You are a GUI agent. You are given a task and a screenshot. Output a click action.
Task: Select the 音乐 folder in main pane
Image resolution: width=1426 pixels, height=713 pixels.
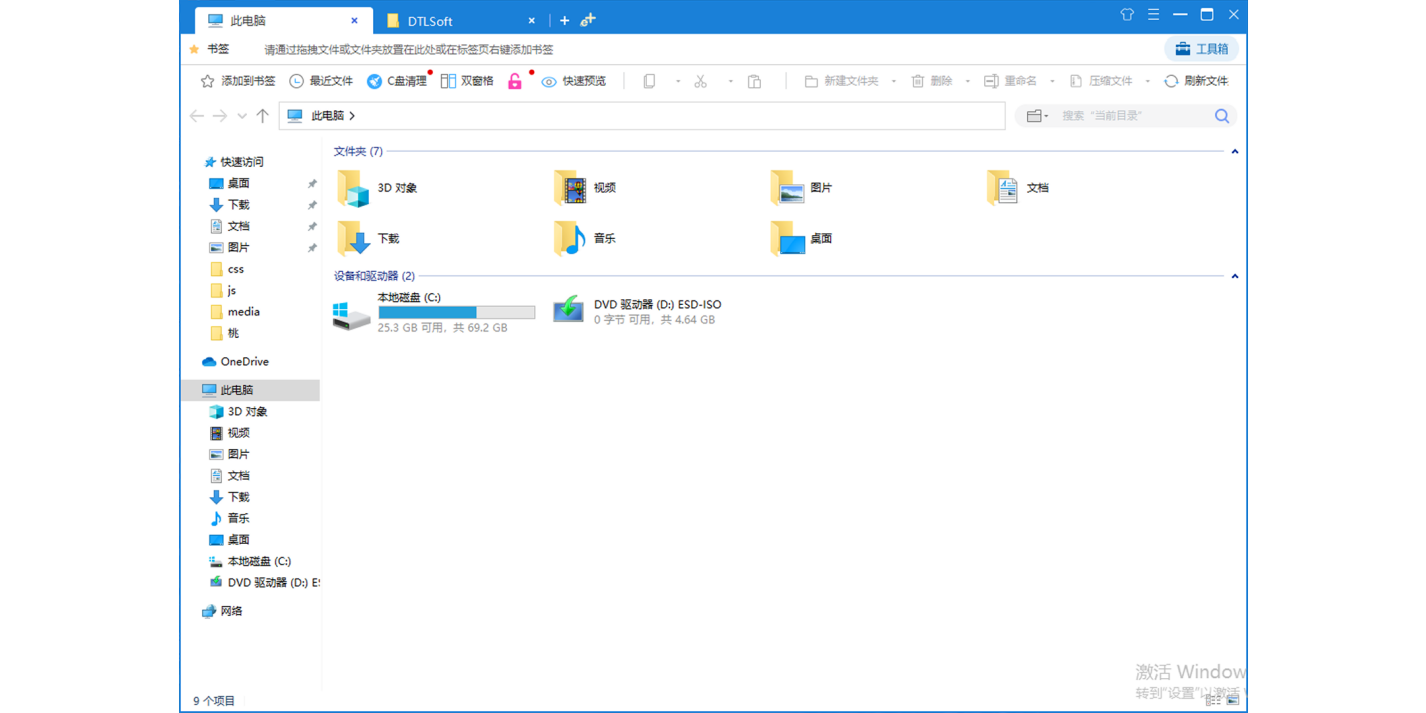pyautogui.click(x=586, y=239)
